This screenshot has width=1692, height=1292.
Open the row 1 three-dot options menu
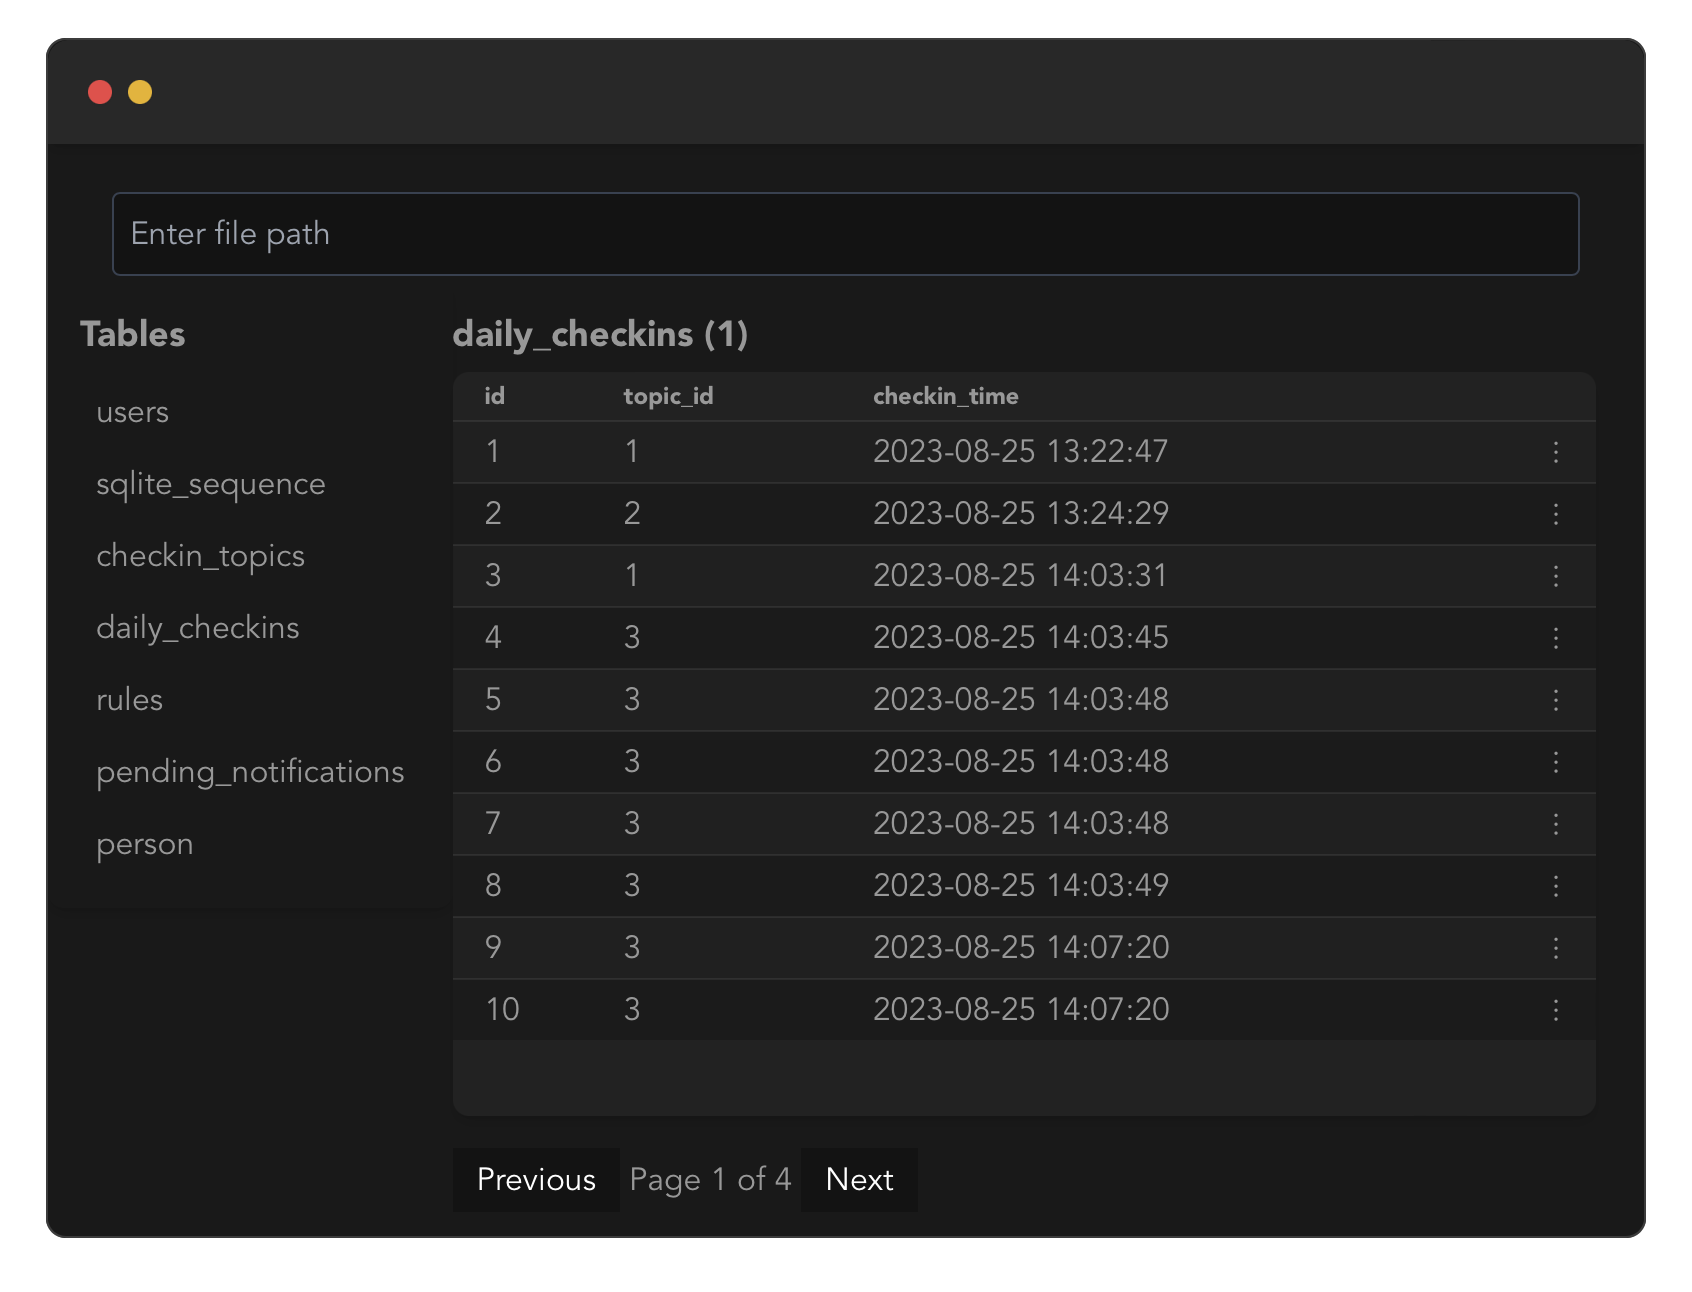pyautogui.click(x=1555, y=452)
